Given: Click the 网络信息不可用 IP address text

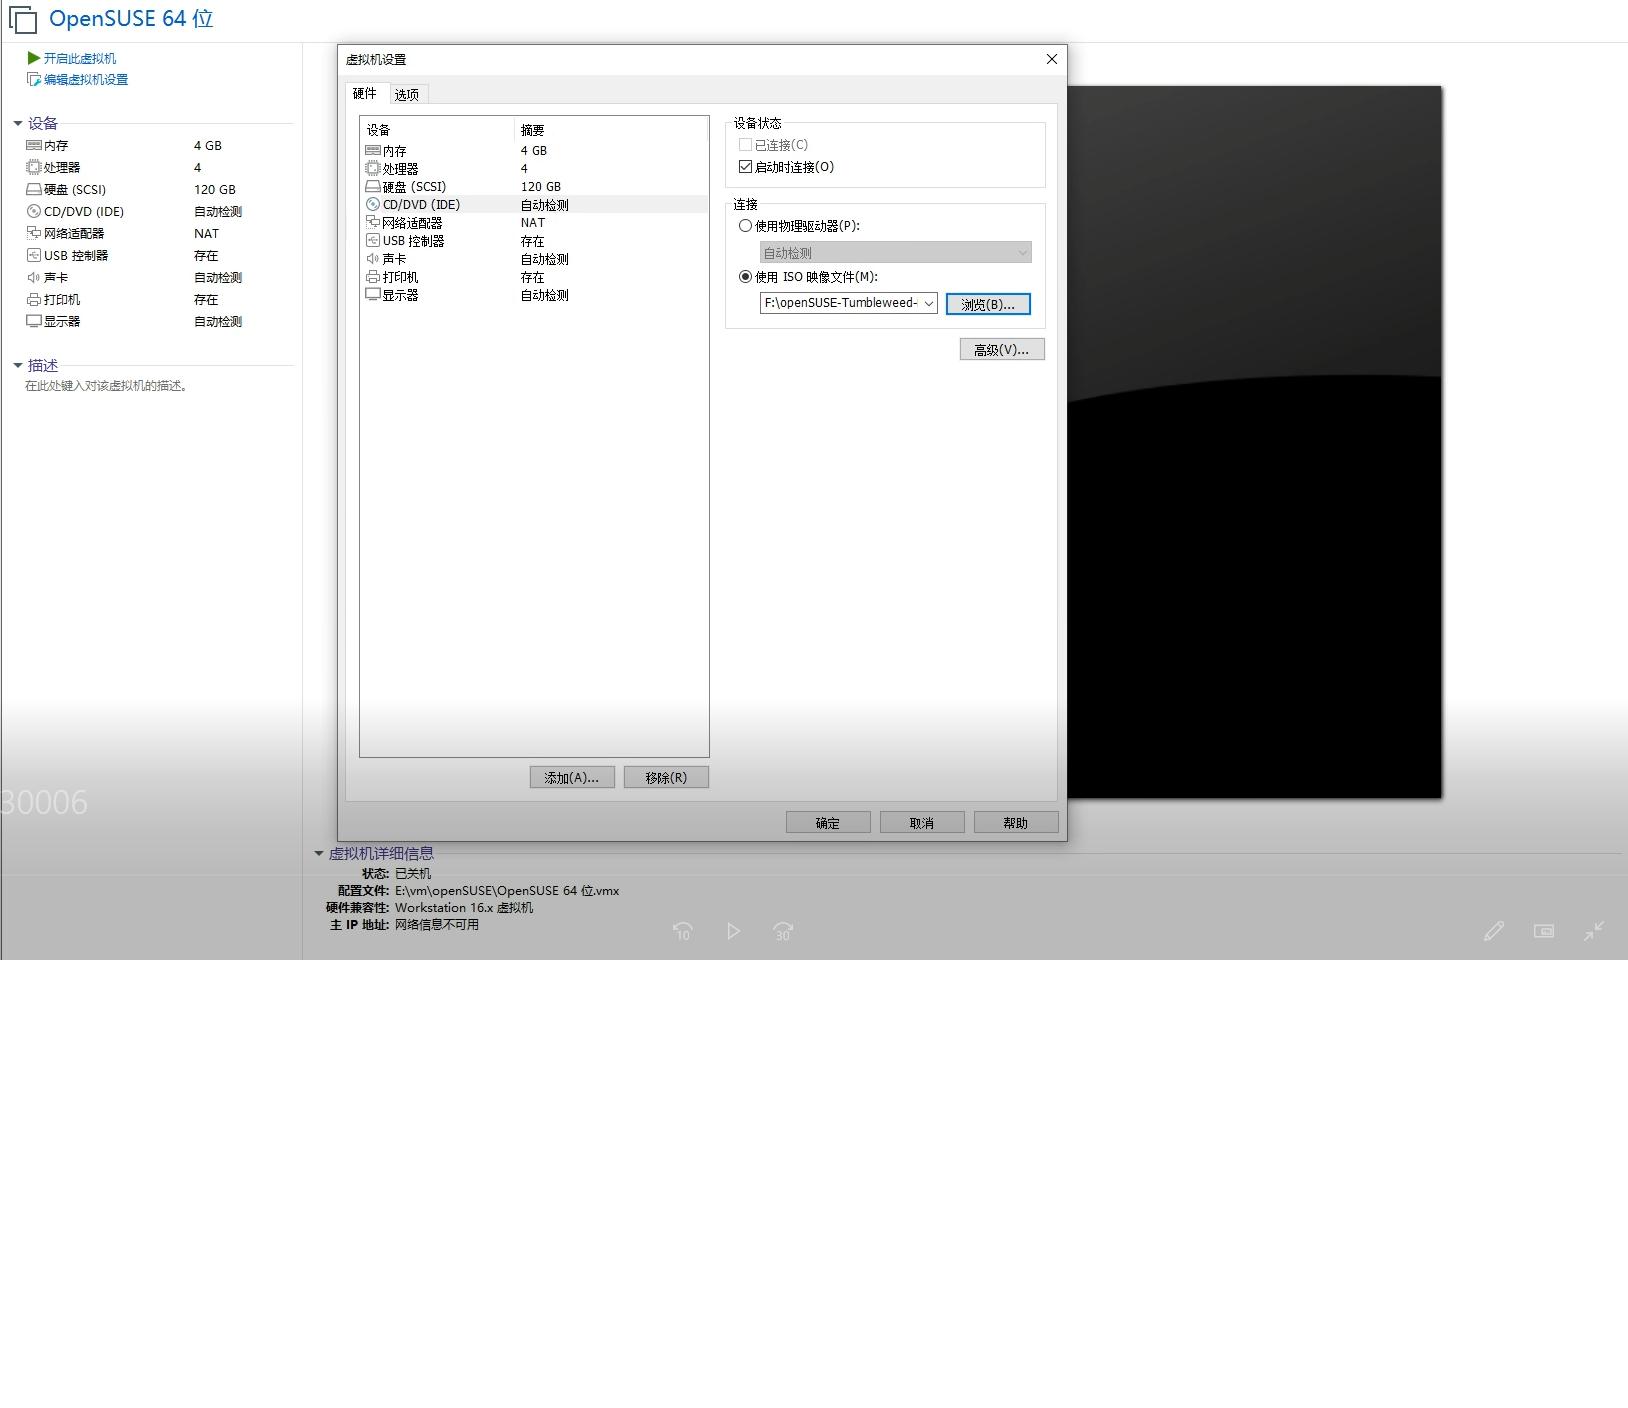Looking at the screenshot, I should [x=437, y=925].
